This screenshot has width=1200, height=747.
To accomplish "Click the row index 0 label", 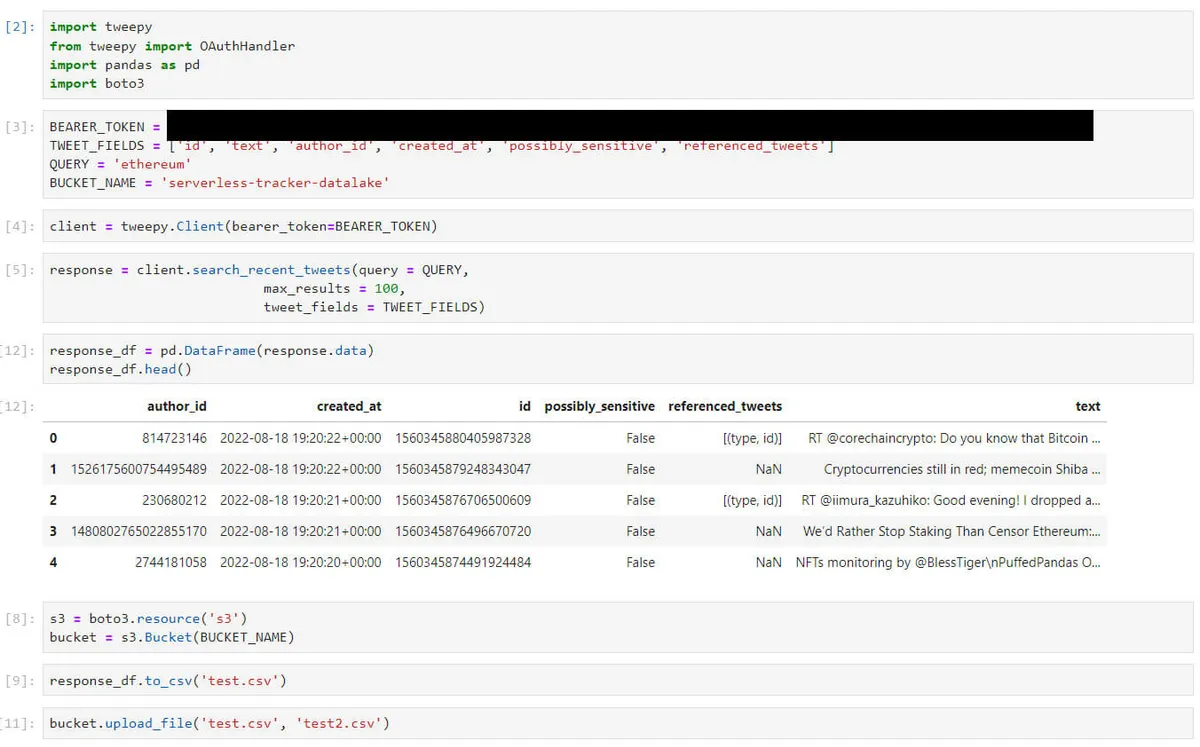I will pyautogui.click(x=53, y=438).
